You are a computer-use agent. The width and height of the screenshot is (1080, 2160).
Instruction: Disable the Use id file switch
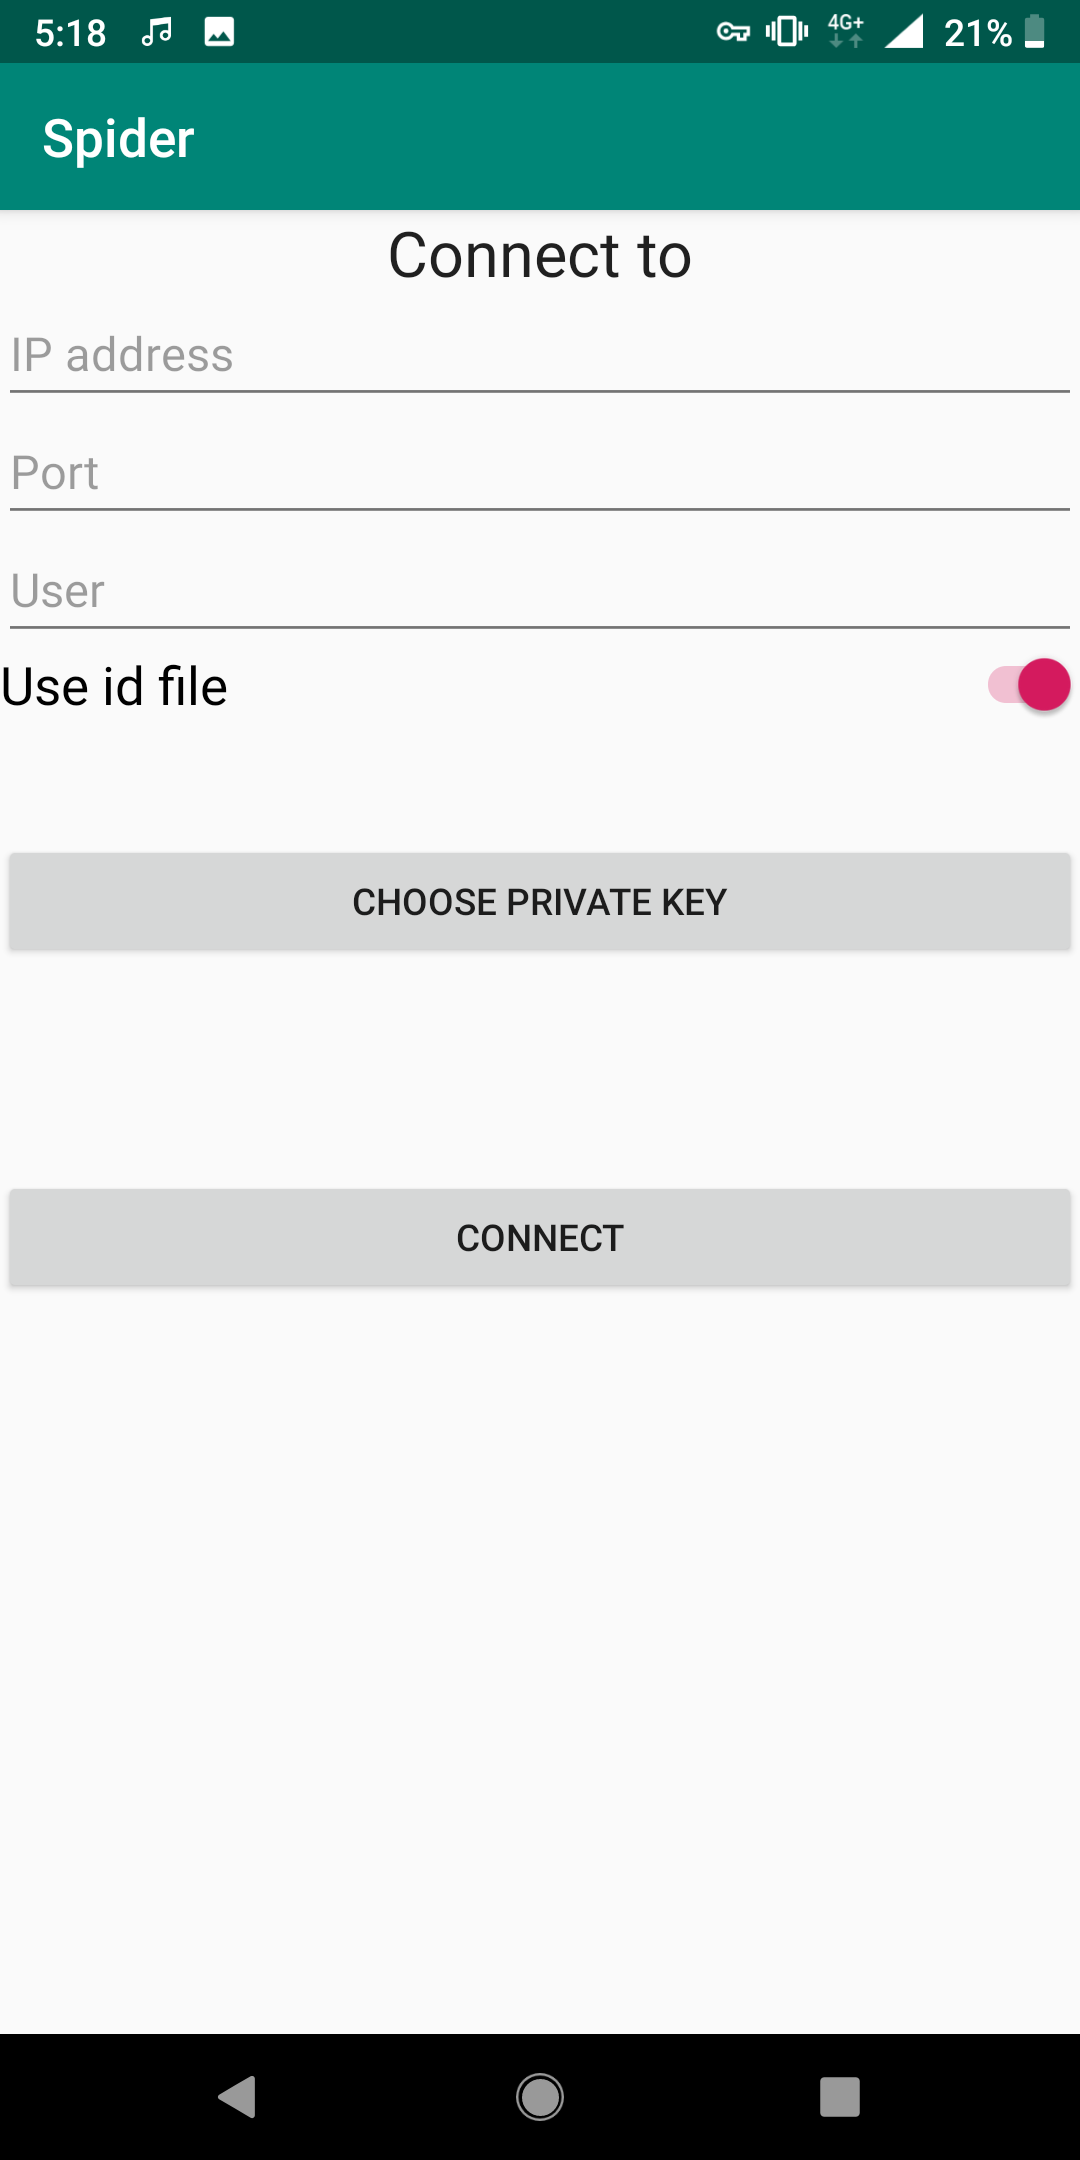[x=1030, y=686]
